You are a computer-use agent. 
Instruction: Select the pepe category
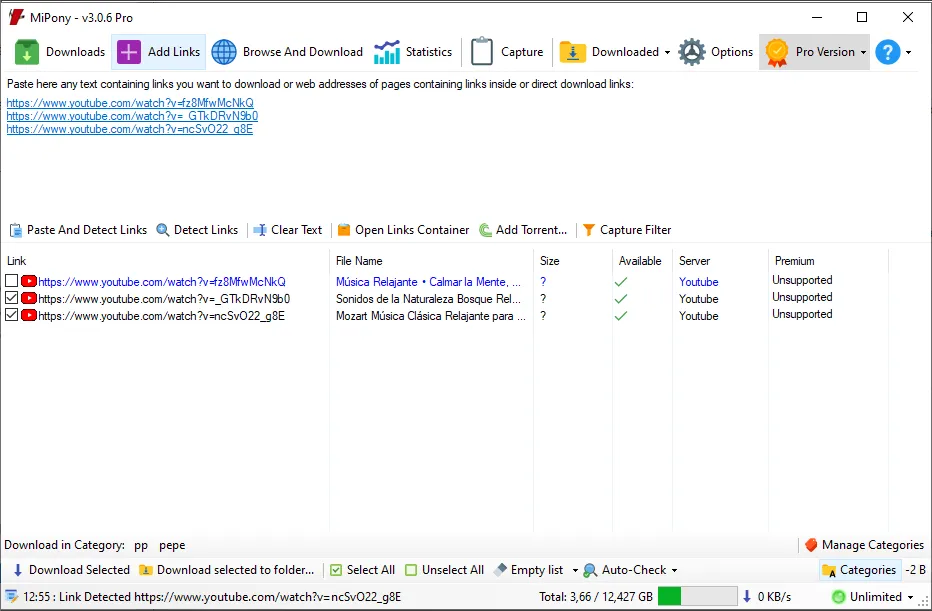click(x=172, y=546)
